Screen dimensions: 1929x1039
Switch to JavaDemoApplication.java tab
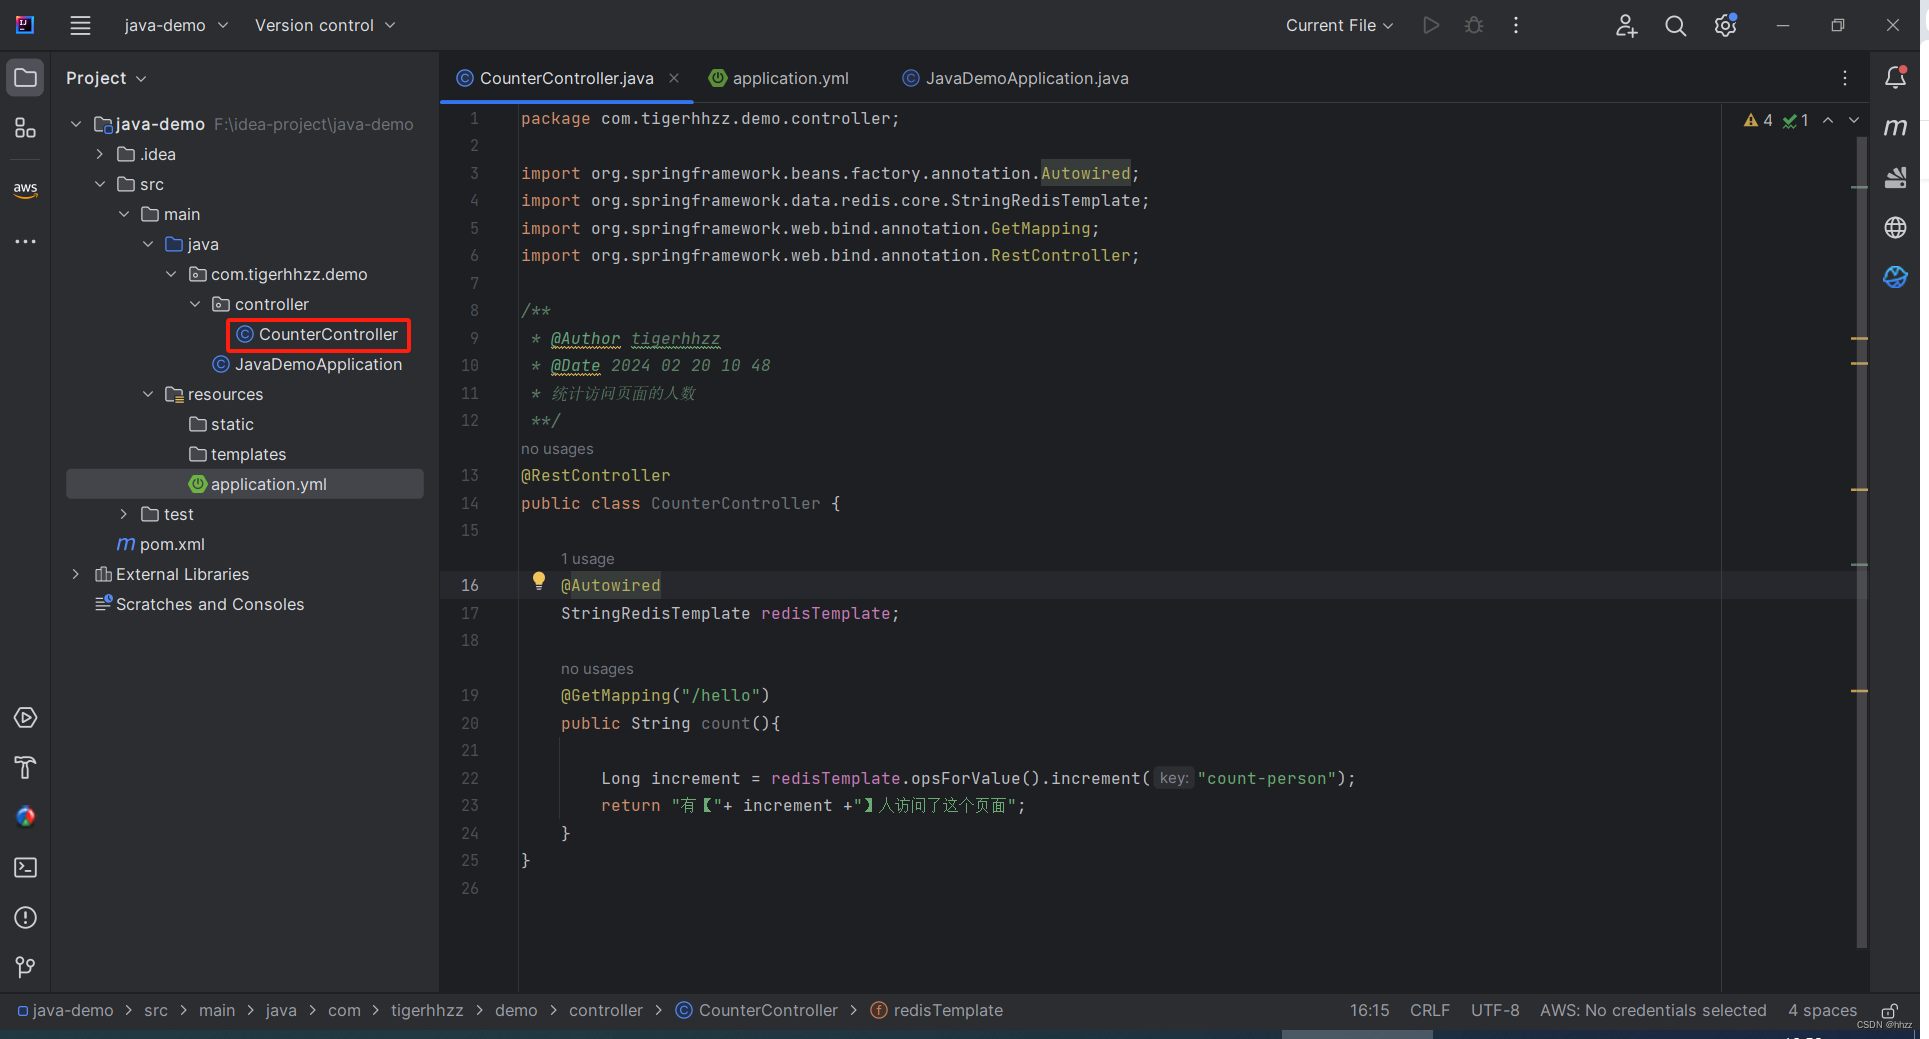pos(1016,78)
